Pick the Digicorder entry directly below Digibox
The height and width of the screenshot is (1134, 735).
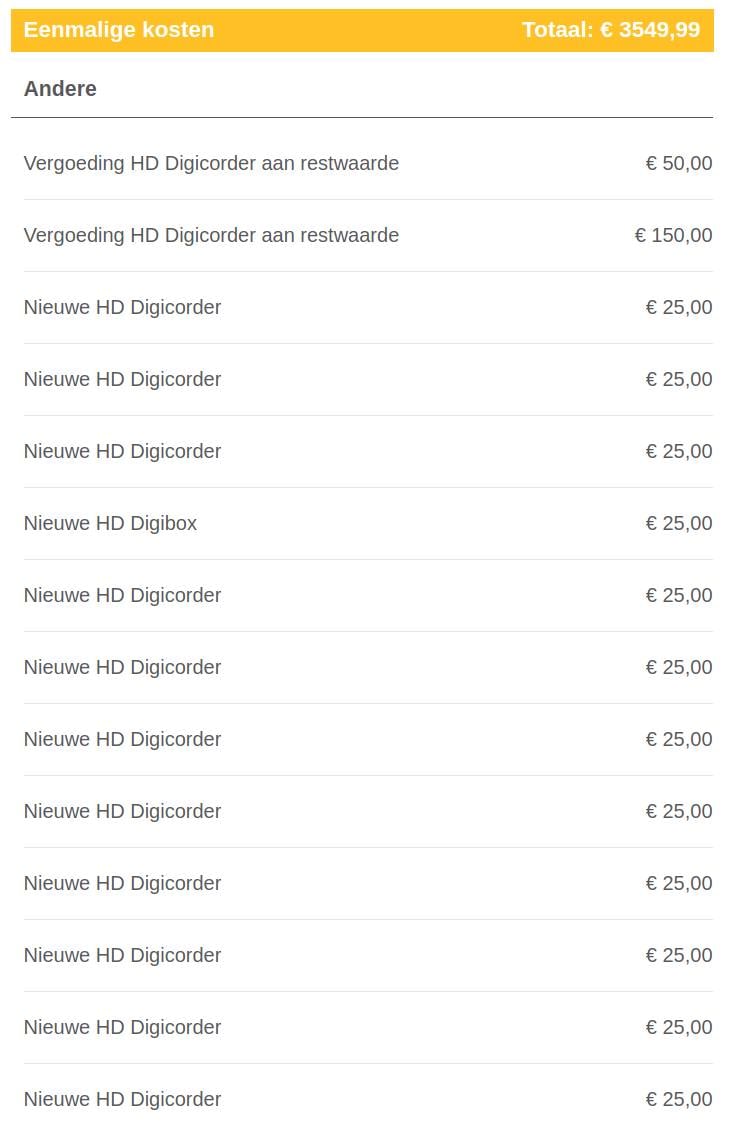pyautogui.click(x=122, y=595)
